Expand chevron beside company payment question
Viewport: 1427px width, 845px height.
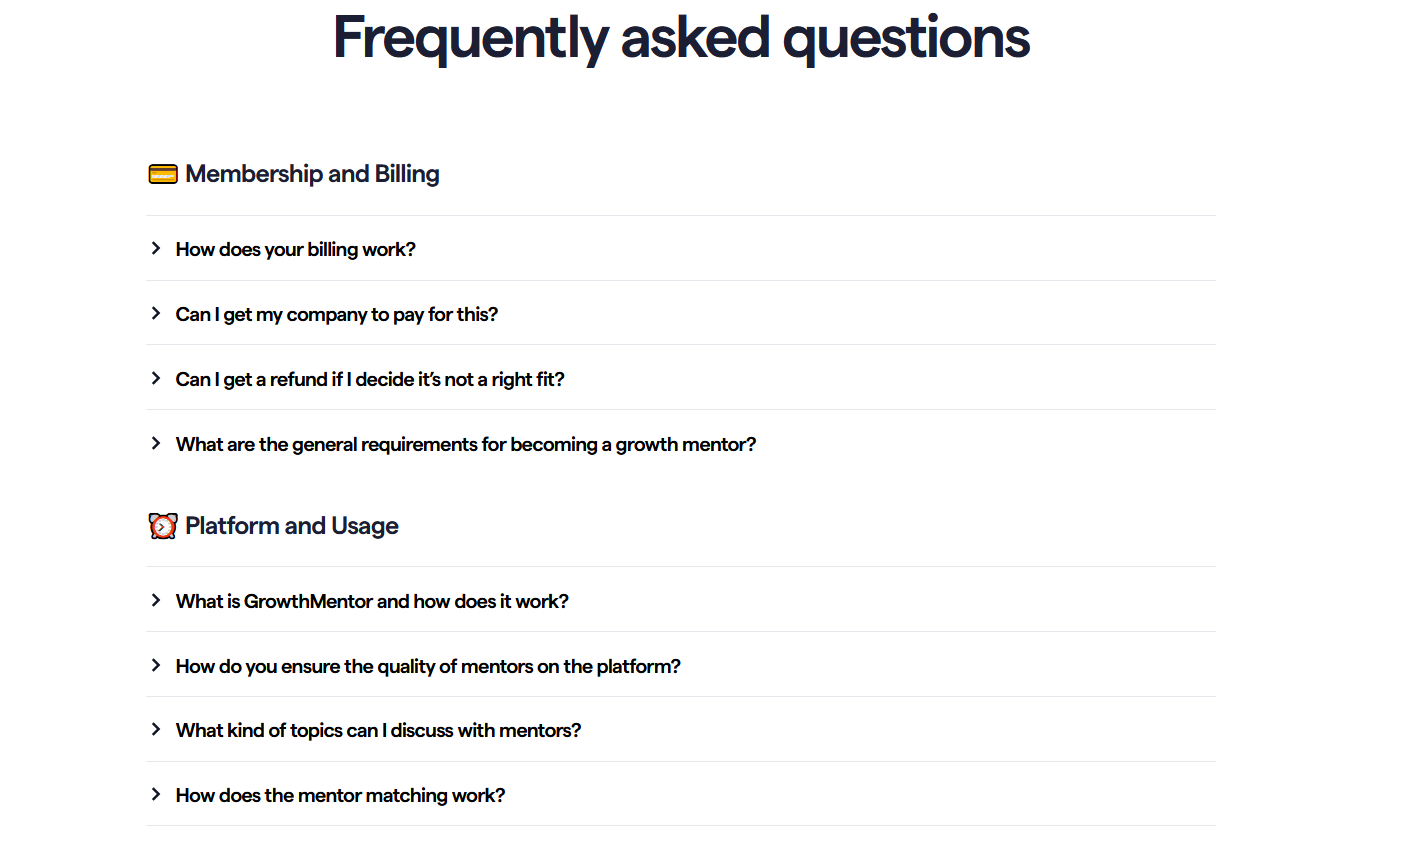tap(156, 313)
